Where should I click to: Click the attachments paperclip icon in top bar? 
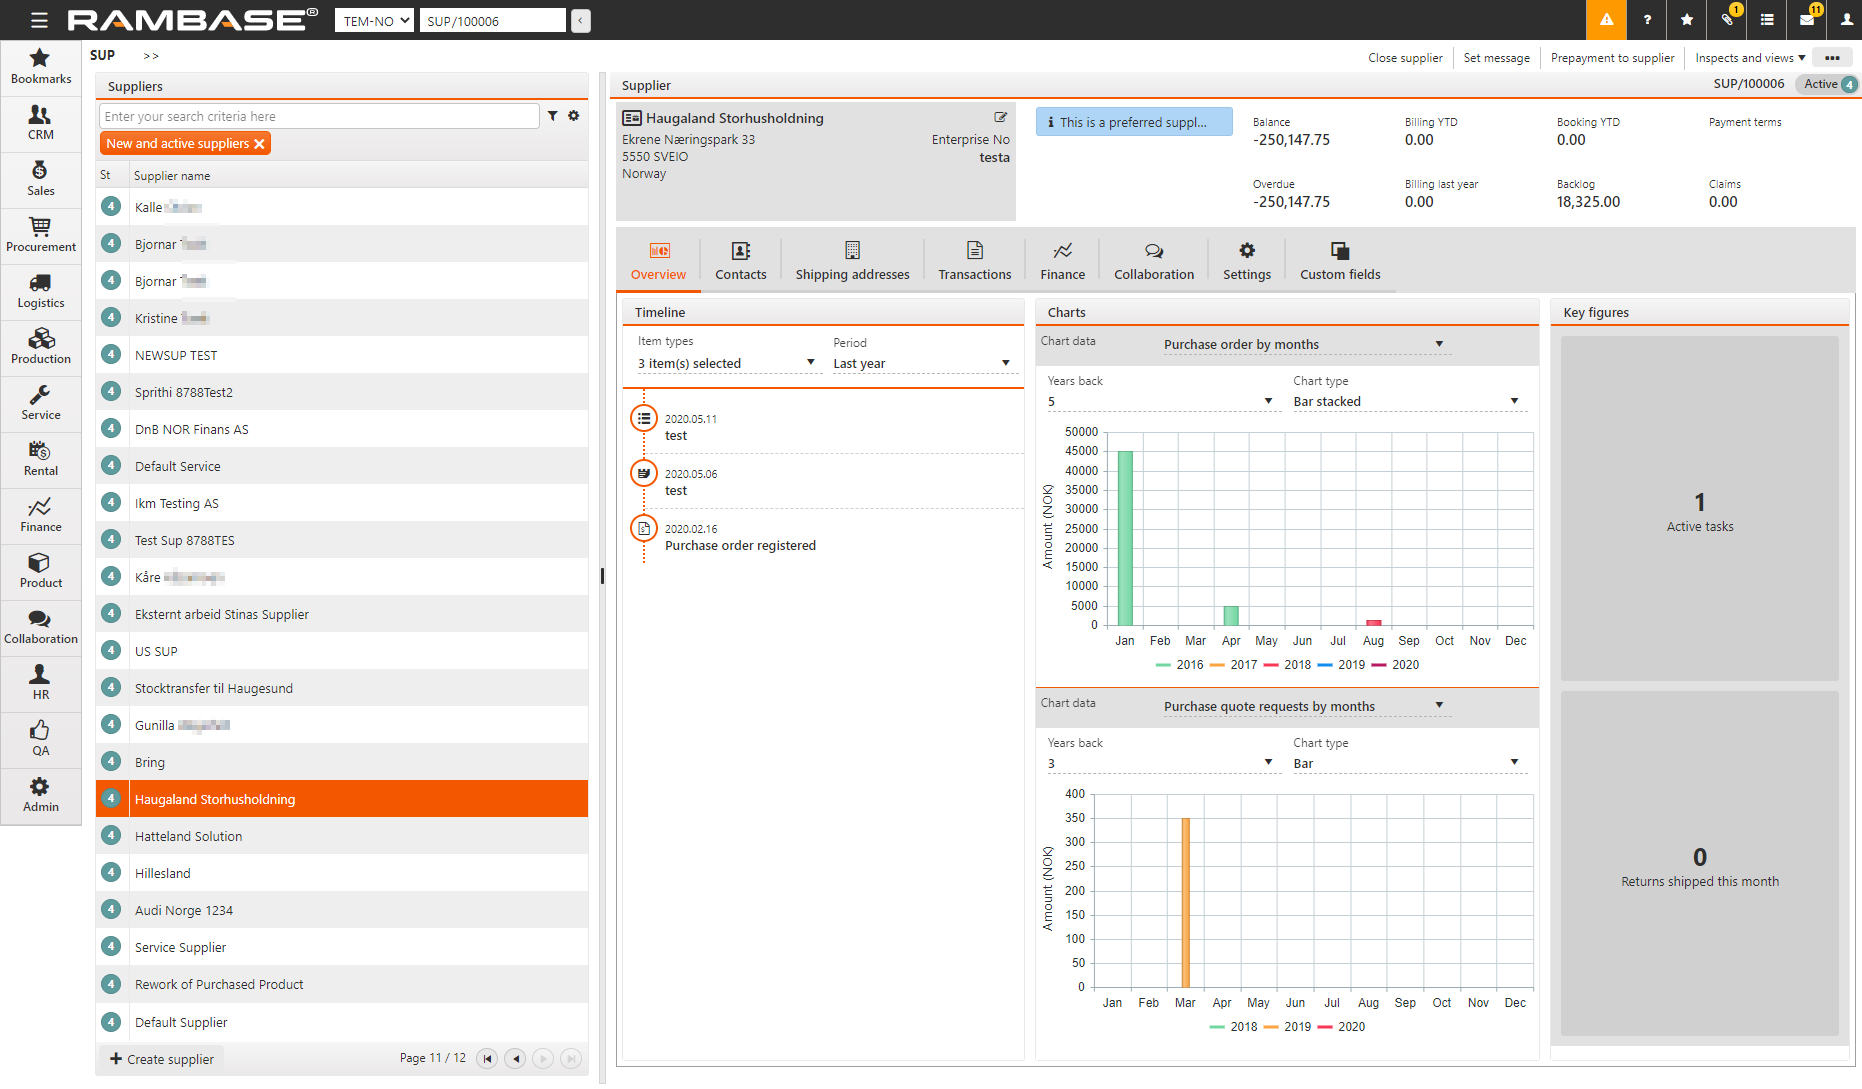coord(1727,20)
